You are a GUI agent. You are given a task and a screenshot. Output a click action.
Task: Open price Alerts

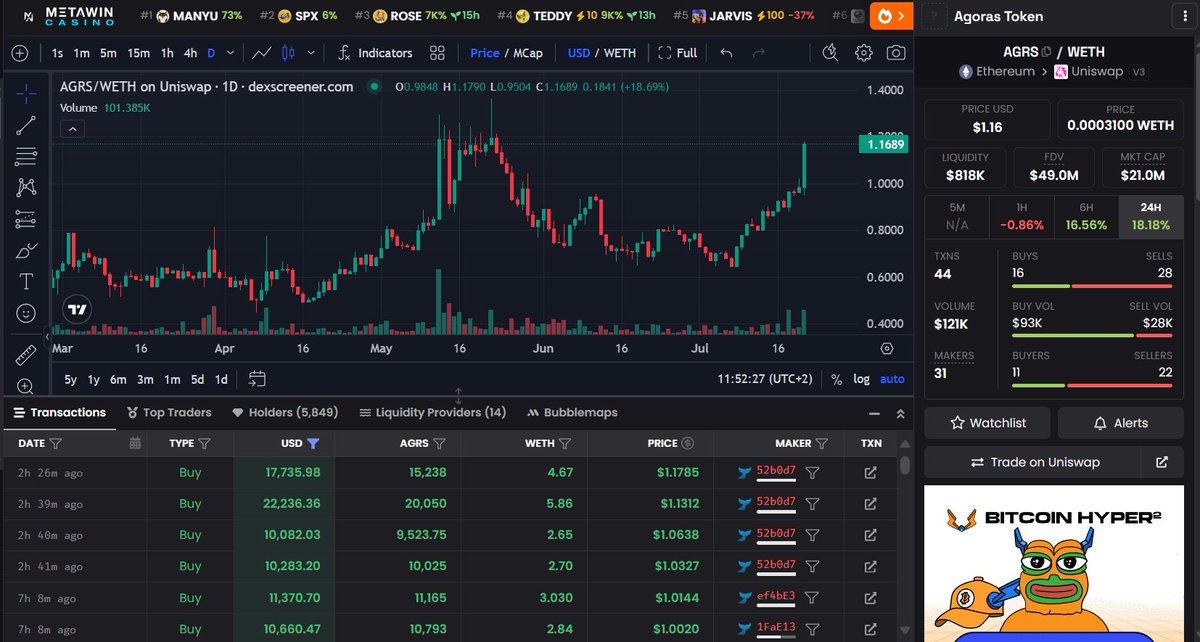(1121, 423)
